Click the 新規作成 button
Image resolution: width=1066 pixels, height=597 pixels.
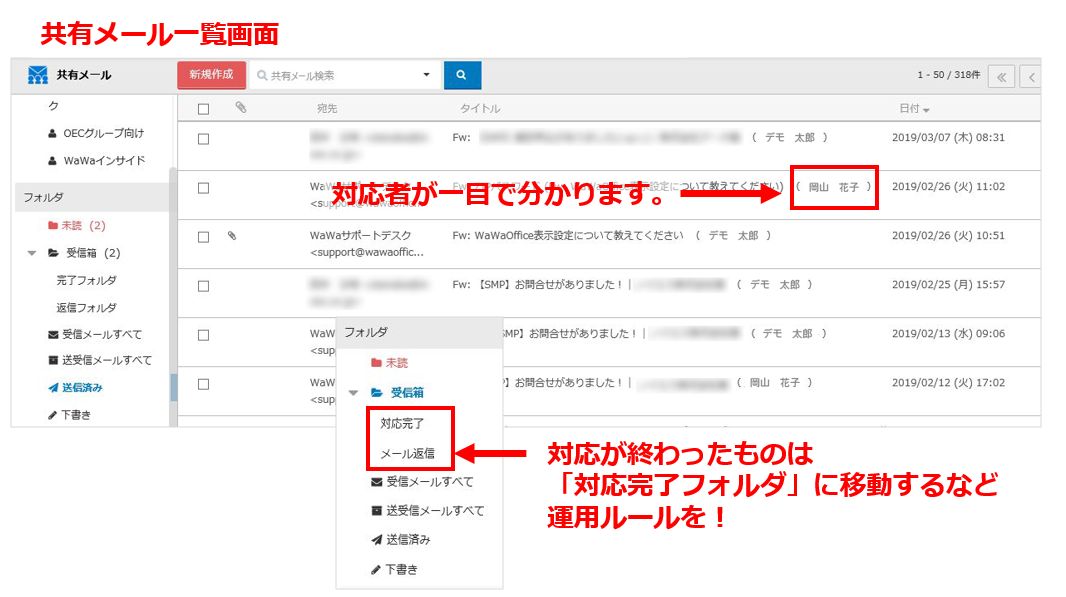coord(211,75)
